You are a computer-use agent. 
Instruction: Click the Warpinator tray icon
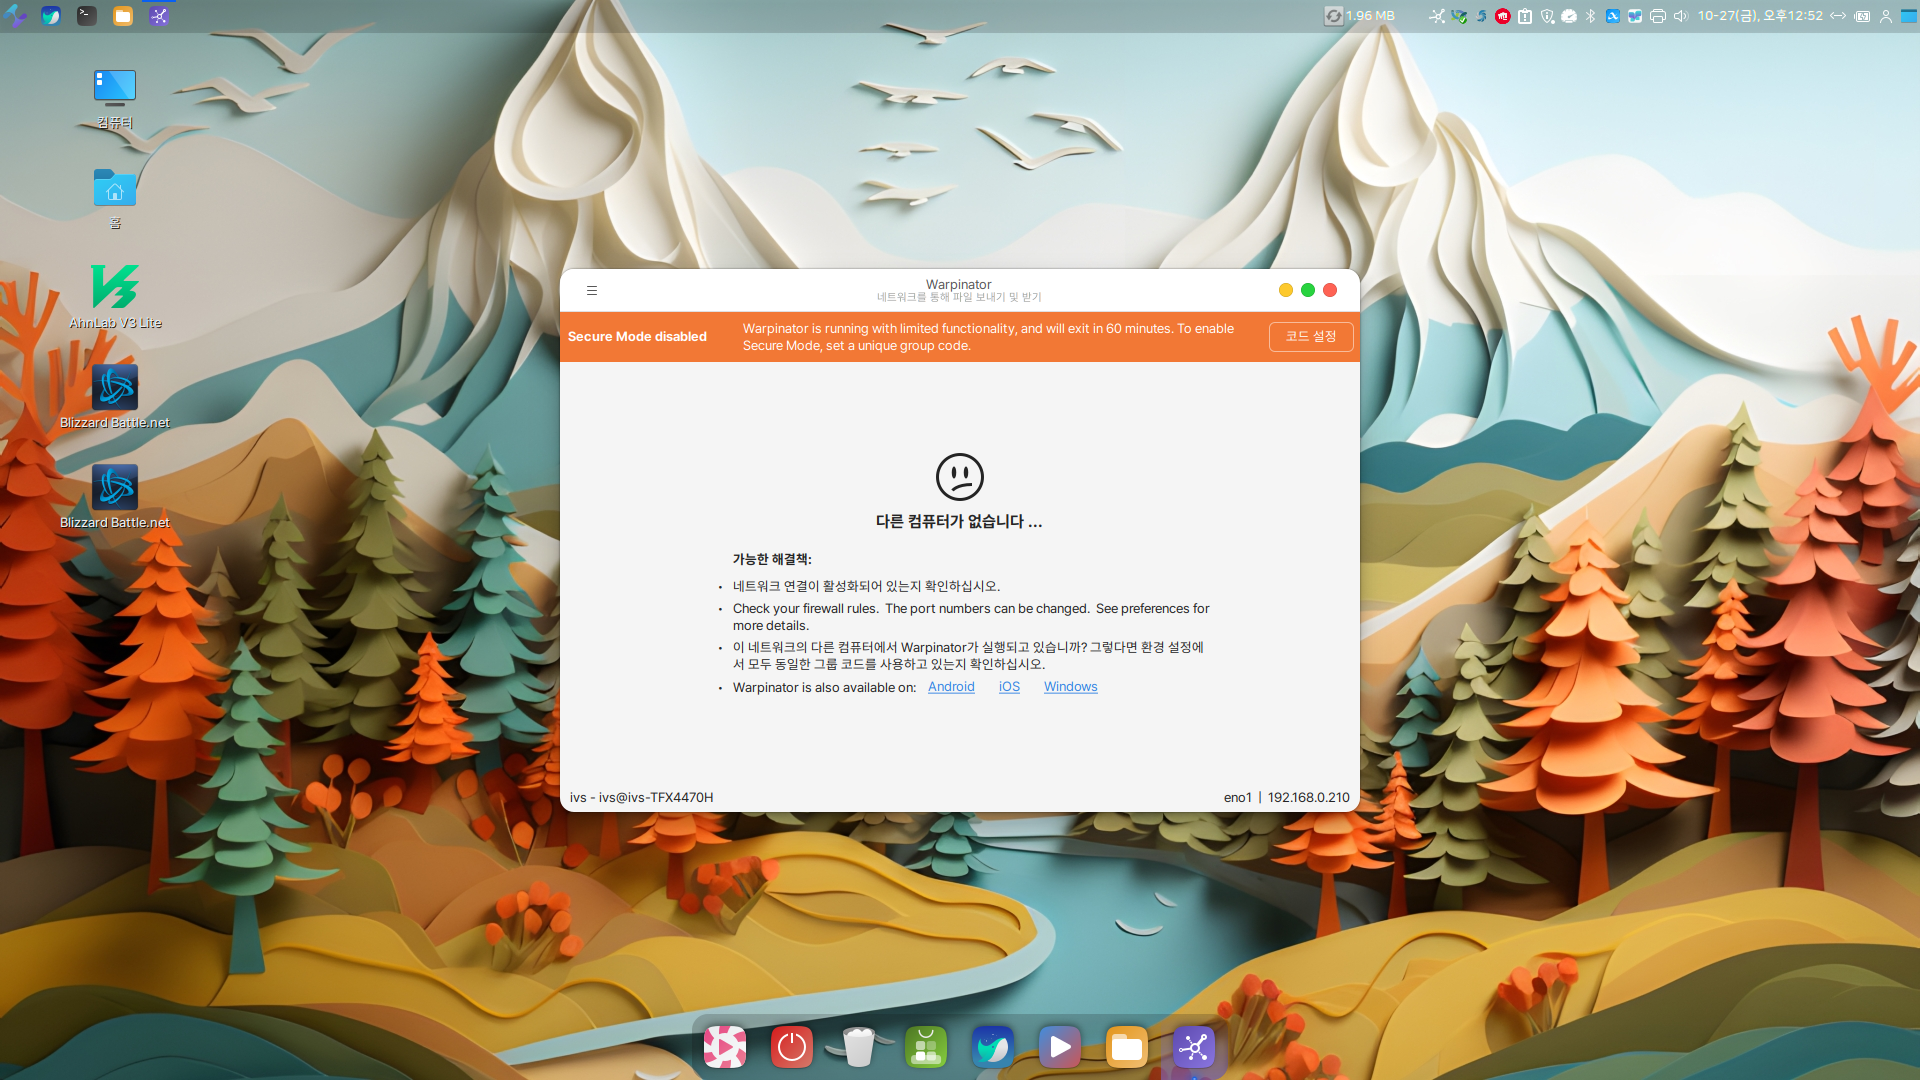(1436, 16)
